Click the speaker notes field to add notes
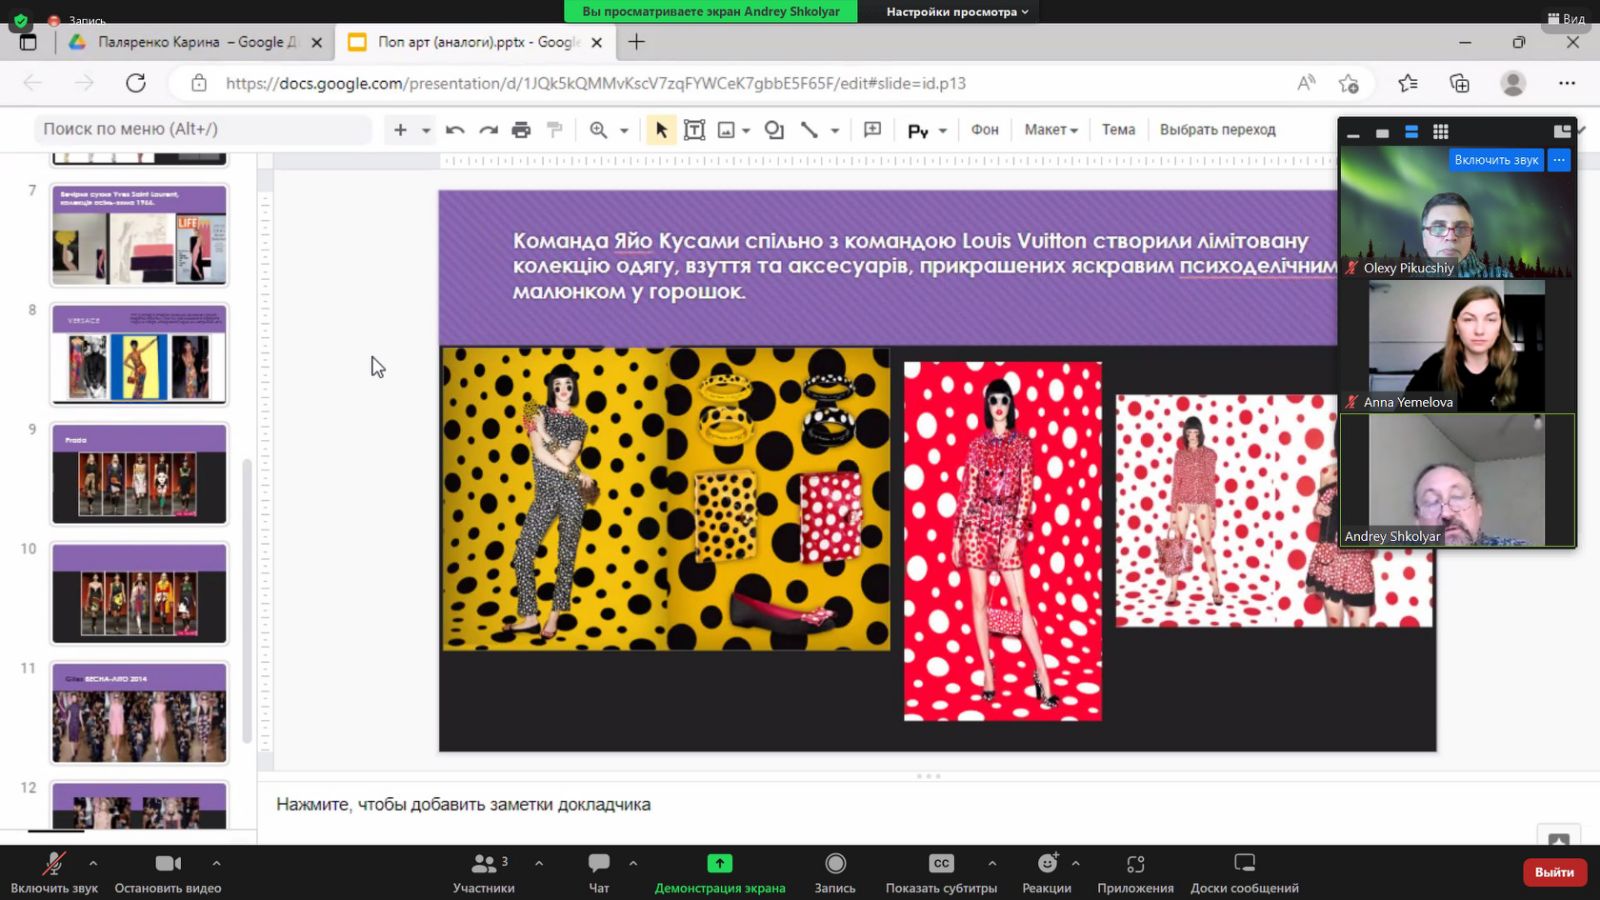Image resolution: width=1600 pixels, height=900 pixels. [463, 804]
